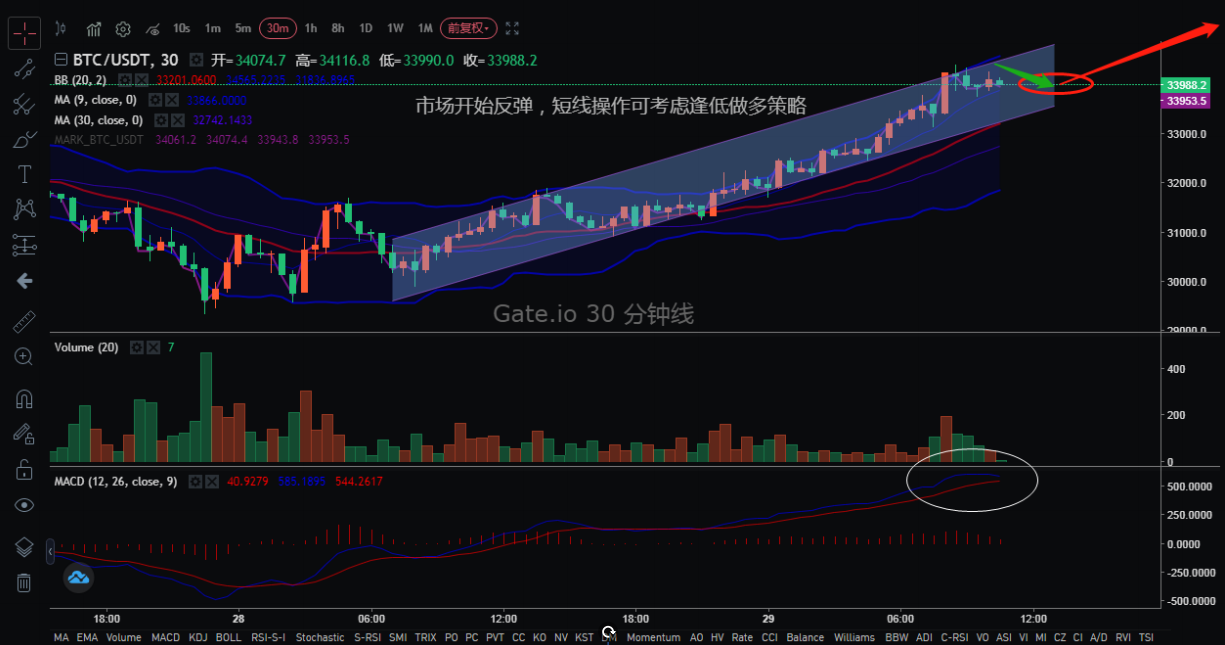The height and width of the screenshot is (645, 1225).
Task: Hide indicator values with the eye-slash icon
Action: (x=155, y=30)
